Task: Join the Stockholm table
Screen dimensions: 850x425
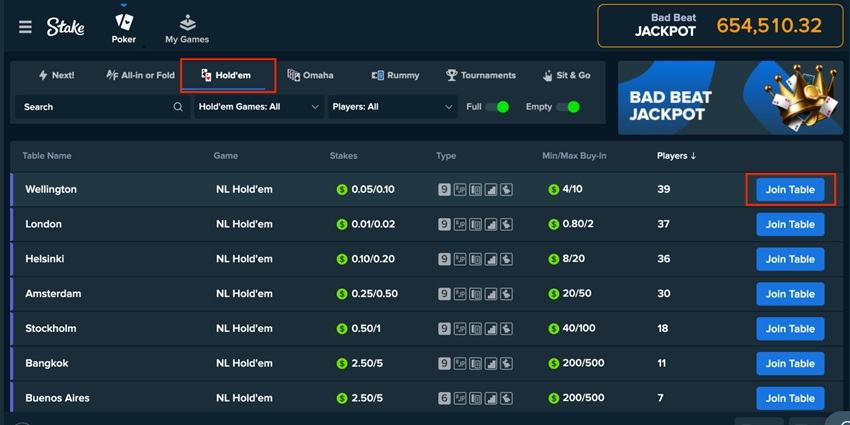Action: coord(790,329)
